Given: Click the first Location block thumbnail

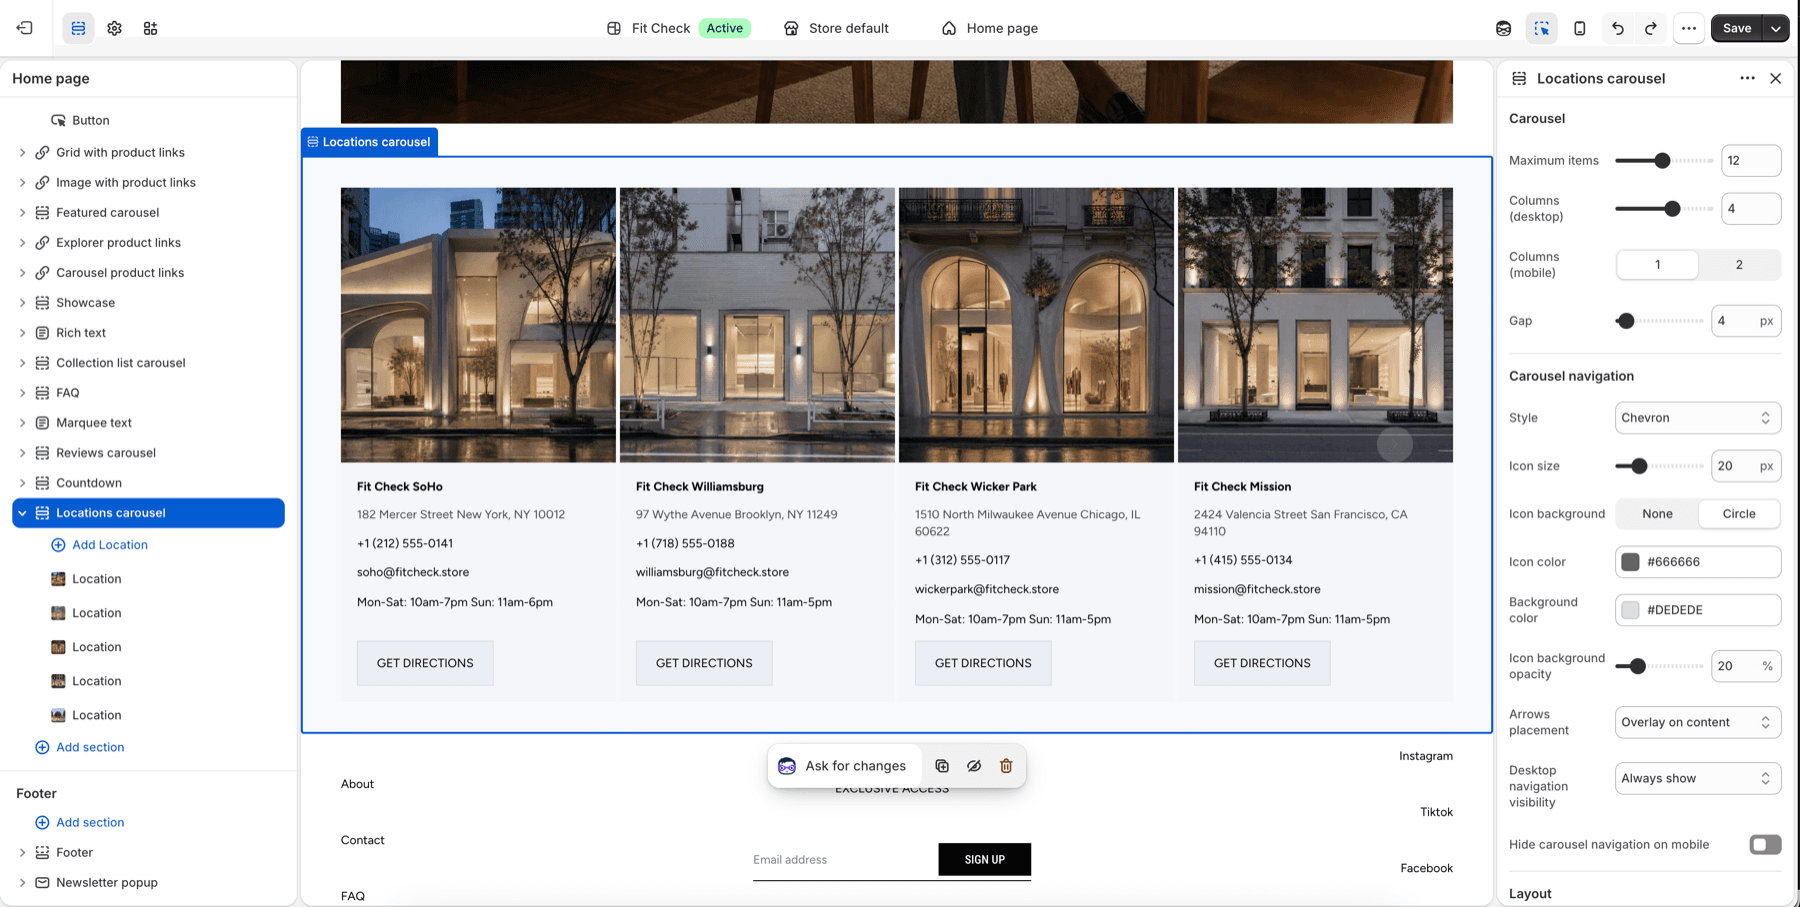Looking at the screenshot, I should click(x=58, y=579).
